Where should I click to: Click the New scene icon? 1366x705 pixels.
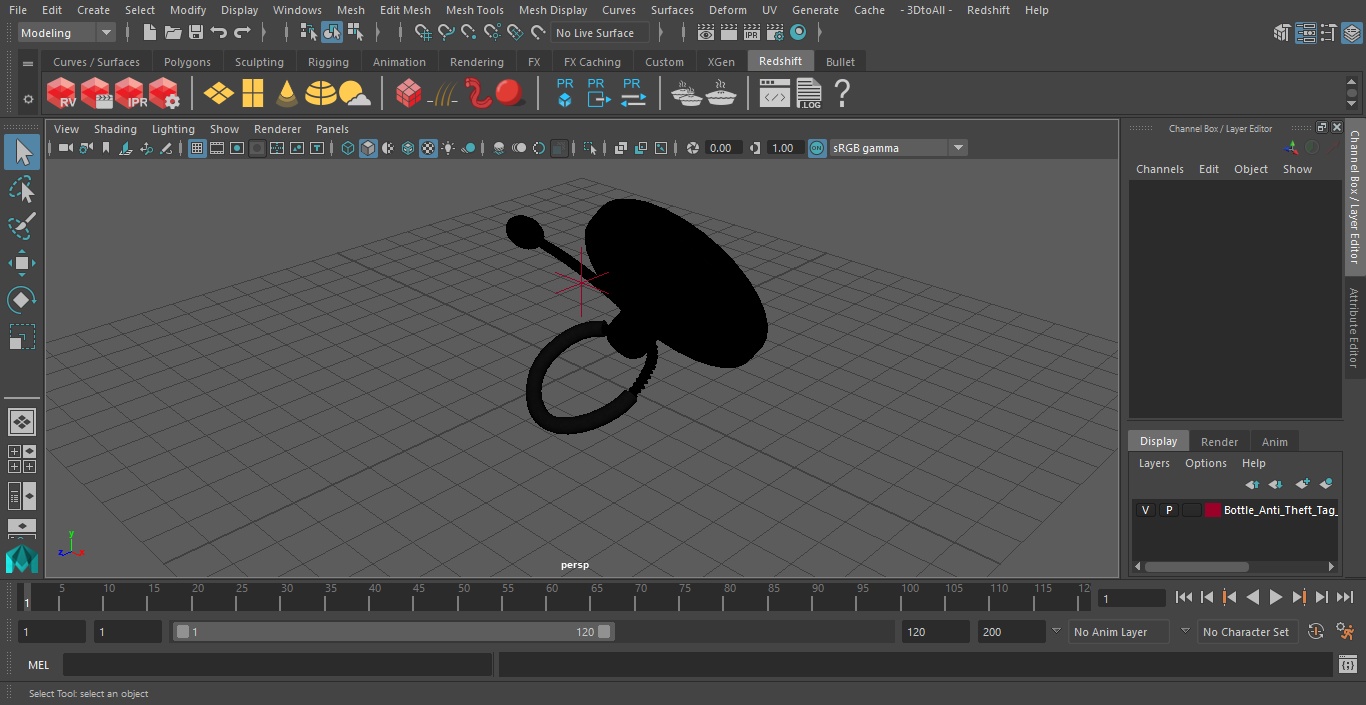(150, 33)
